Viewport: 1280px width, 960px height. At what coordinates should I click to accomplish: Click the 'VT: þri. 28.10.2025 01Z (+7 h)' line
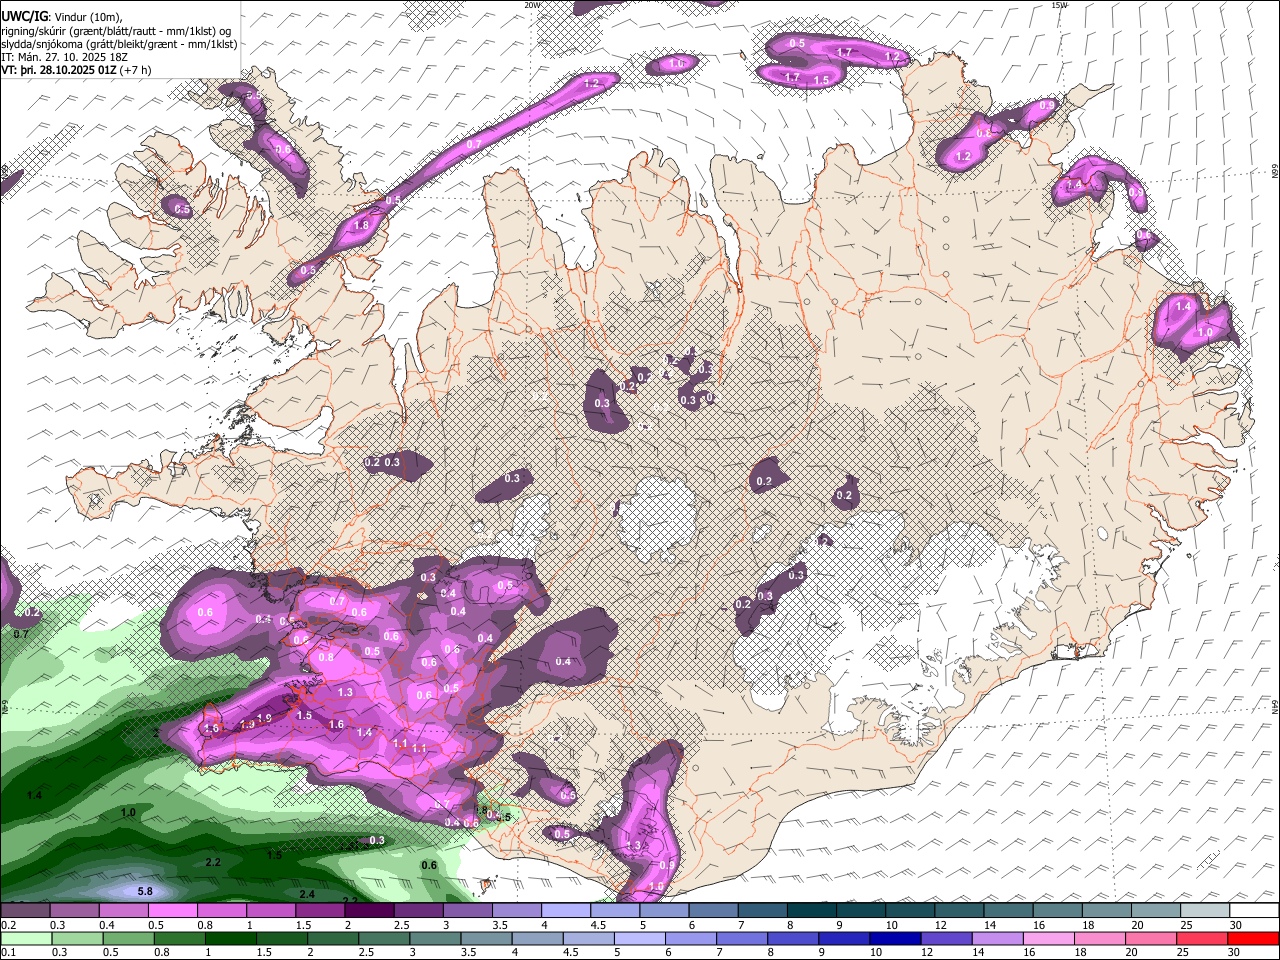click(x=77, y=70)
